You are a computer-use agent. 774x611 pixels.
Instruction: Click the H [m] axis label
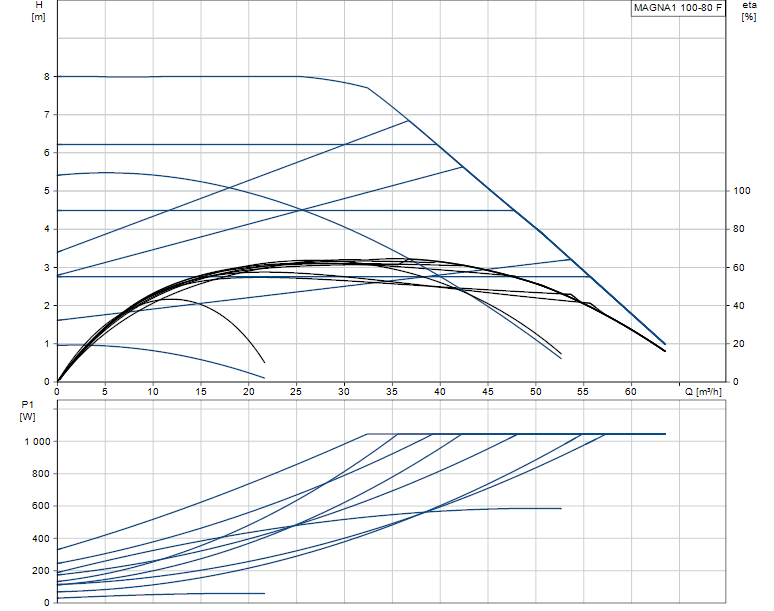pyautogui.click(x=39, y=11)
